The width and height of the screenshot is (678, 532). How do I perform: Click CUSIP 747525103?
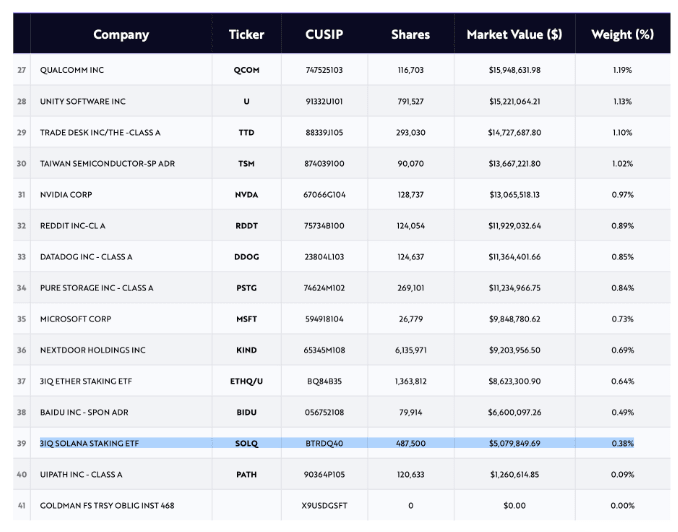[x=324, y=70]
